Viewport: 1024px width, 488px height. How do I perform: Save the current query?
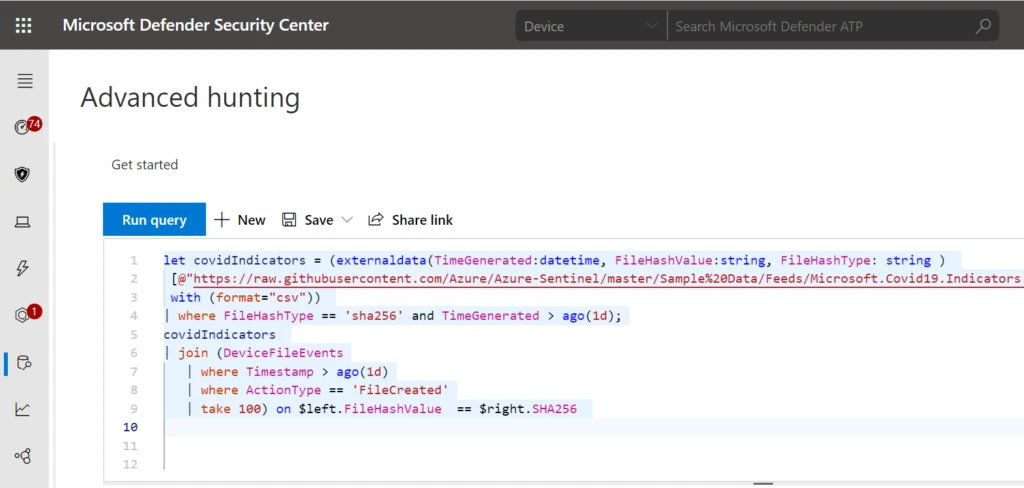[x=308, y=220]
